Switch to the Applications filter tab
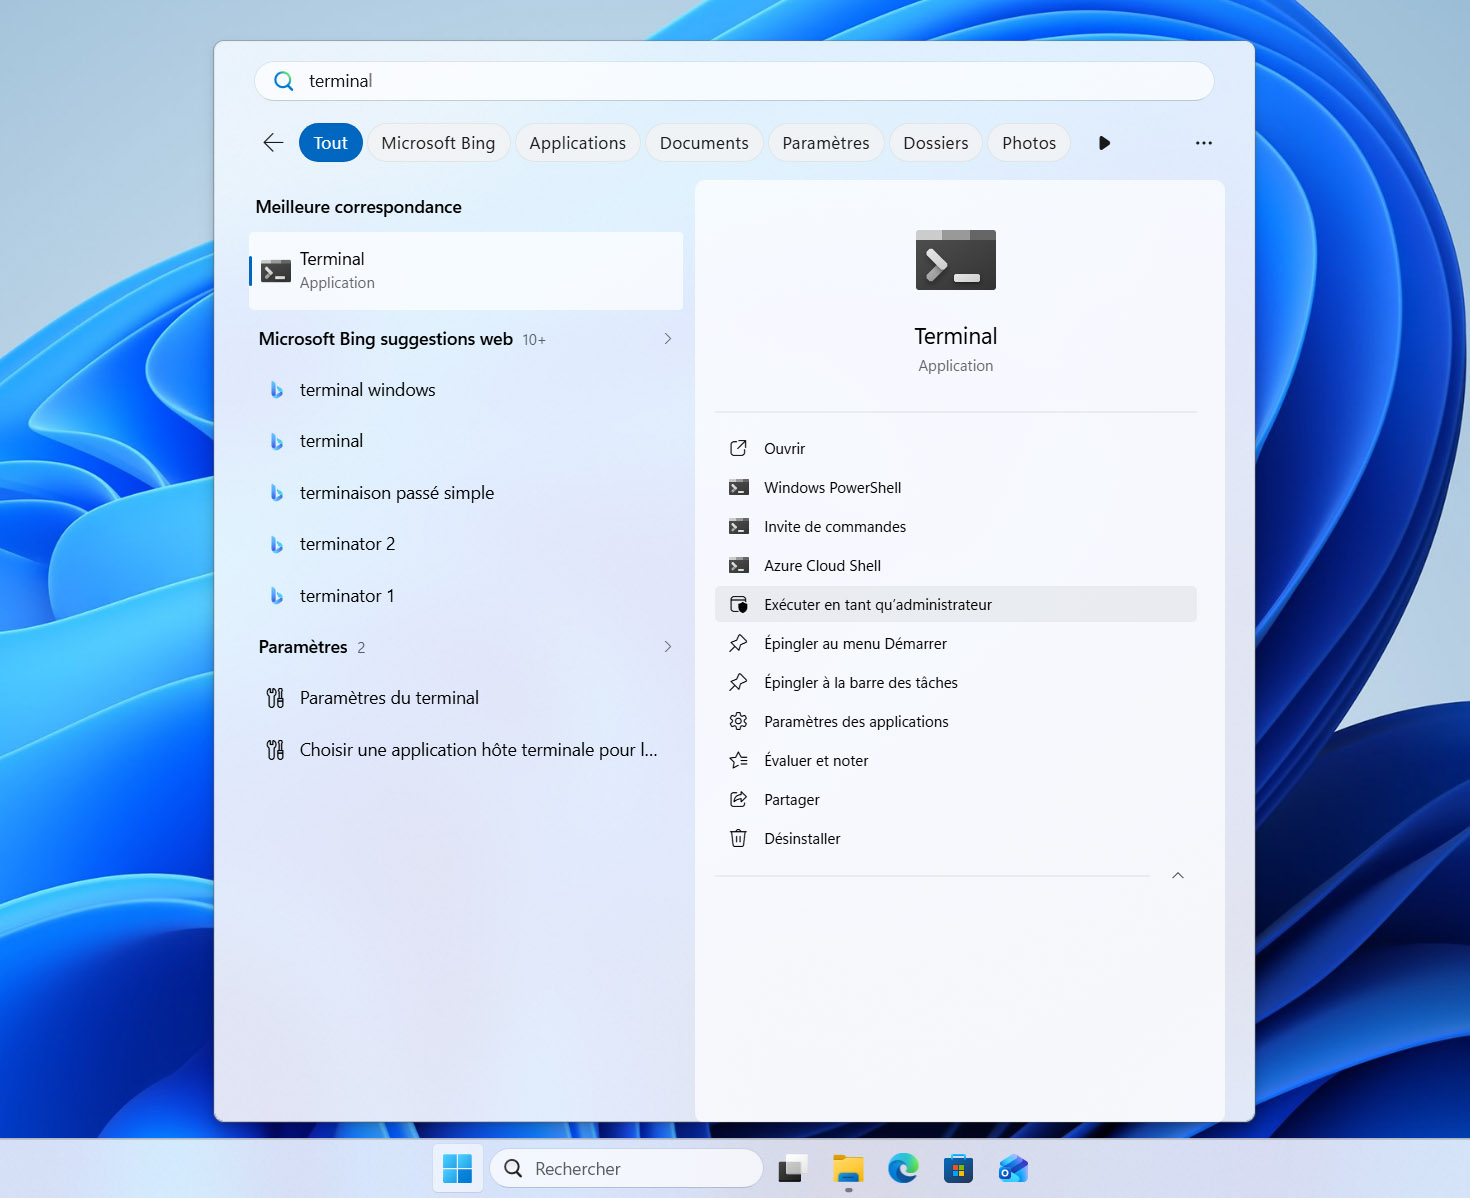Screen dimensions: 1470x1198 tap(578, 143)
